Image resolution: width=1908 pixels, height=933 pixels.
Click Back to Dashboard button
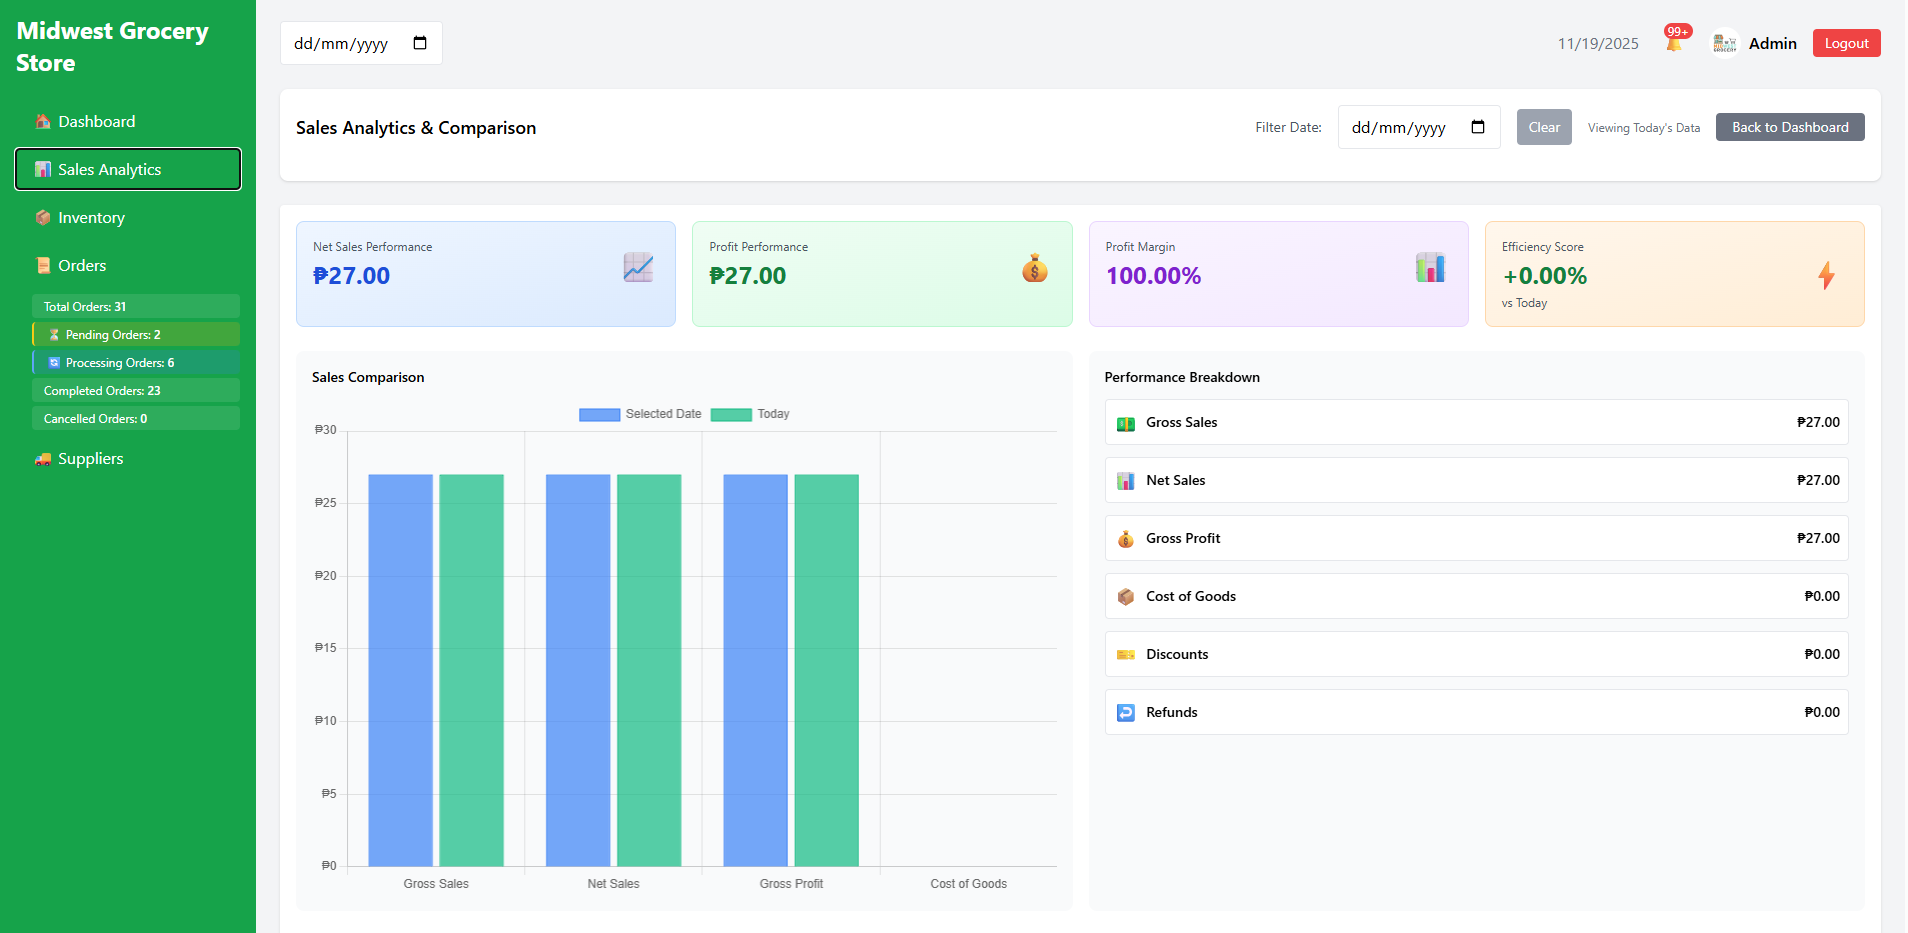1790,127
